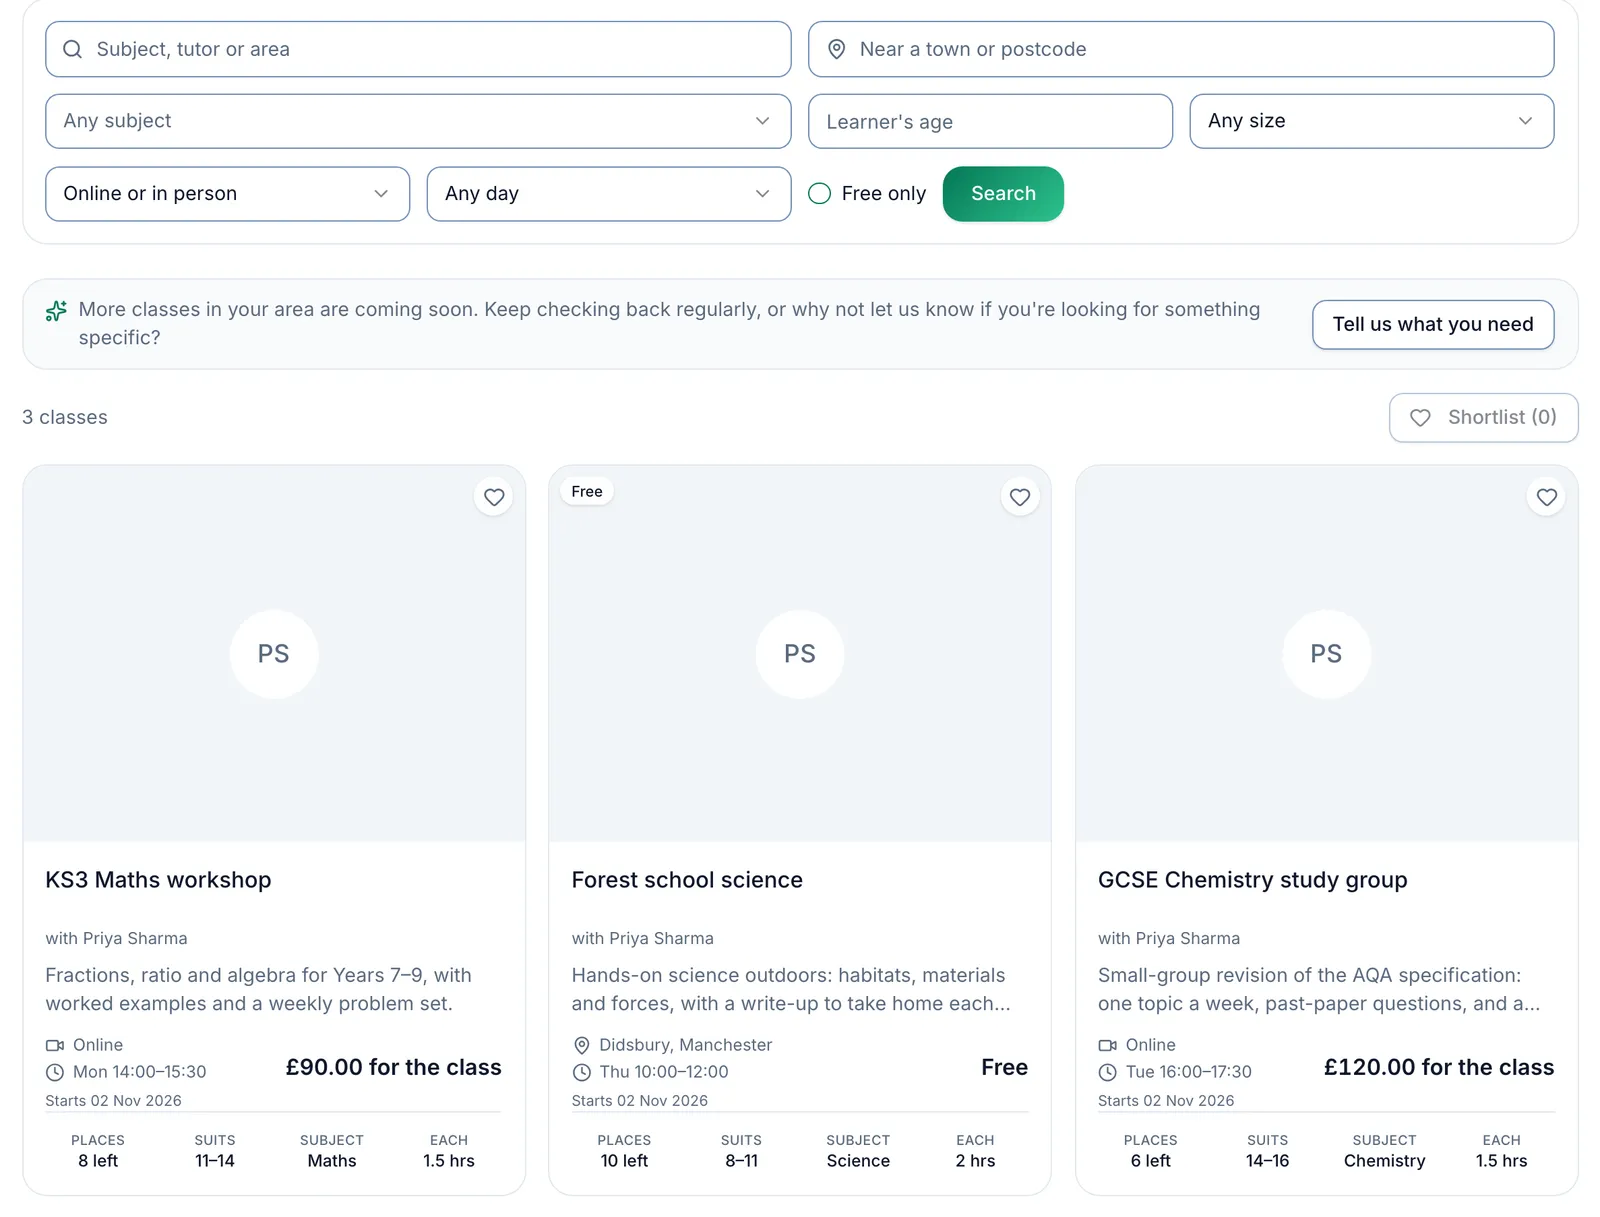The height and width of the screenshot is (1217, 1600).
Task: Click the Forest school science PS image
Action: [800, 653]
